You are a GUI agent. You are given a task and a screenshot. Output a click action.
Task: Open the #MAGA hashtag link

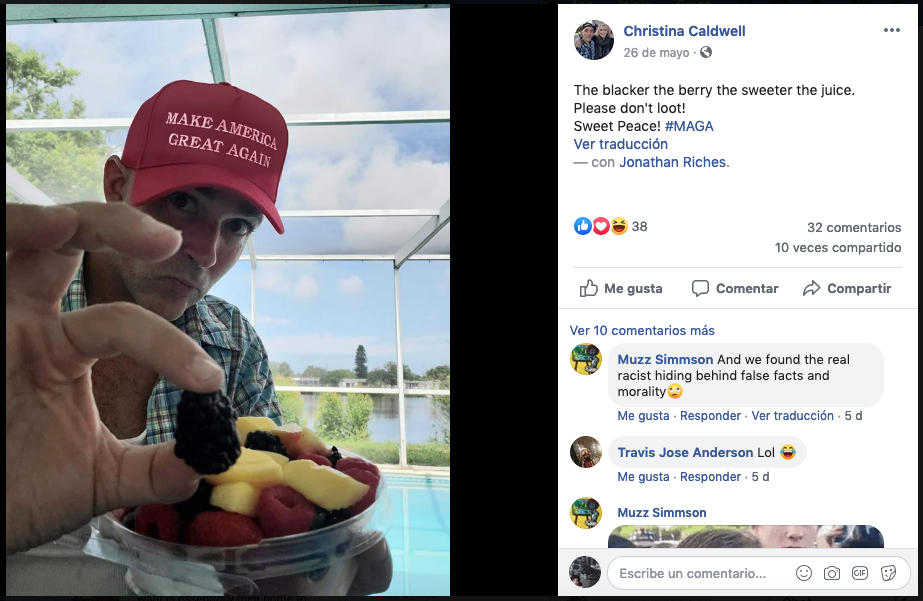pyautogui.click(x=689, y=126)
